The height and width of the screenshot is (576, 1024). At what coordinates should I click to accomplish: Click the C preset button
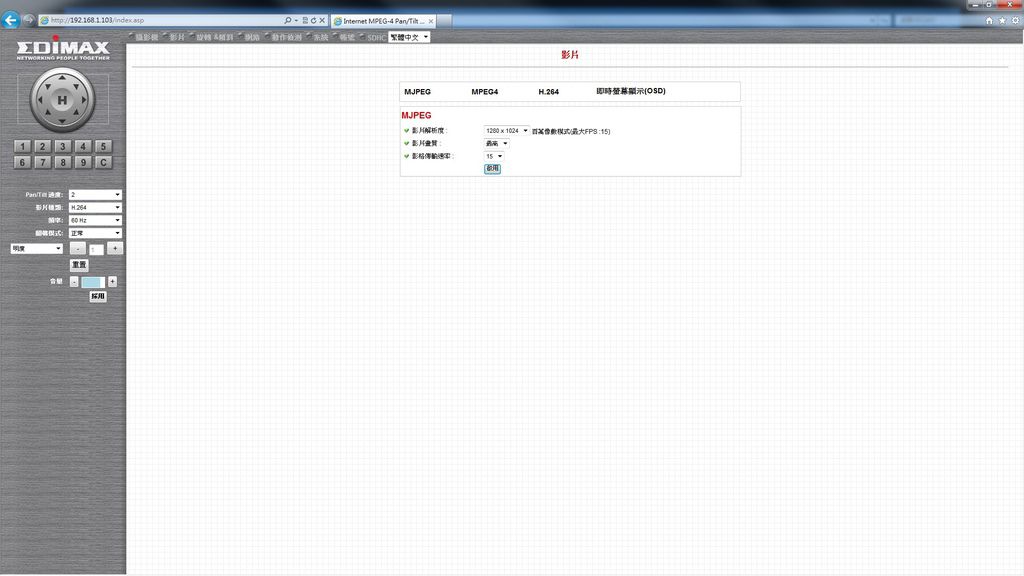coord(103,162)
